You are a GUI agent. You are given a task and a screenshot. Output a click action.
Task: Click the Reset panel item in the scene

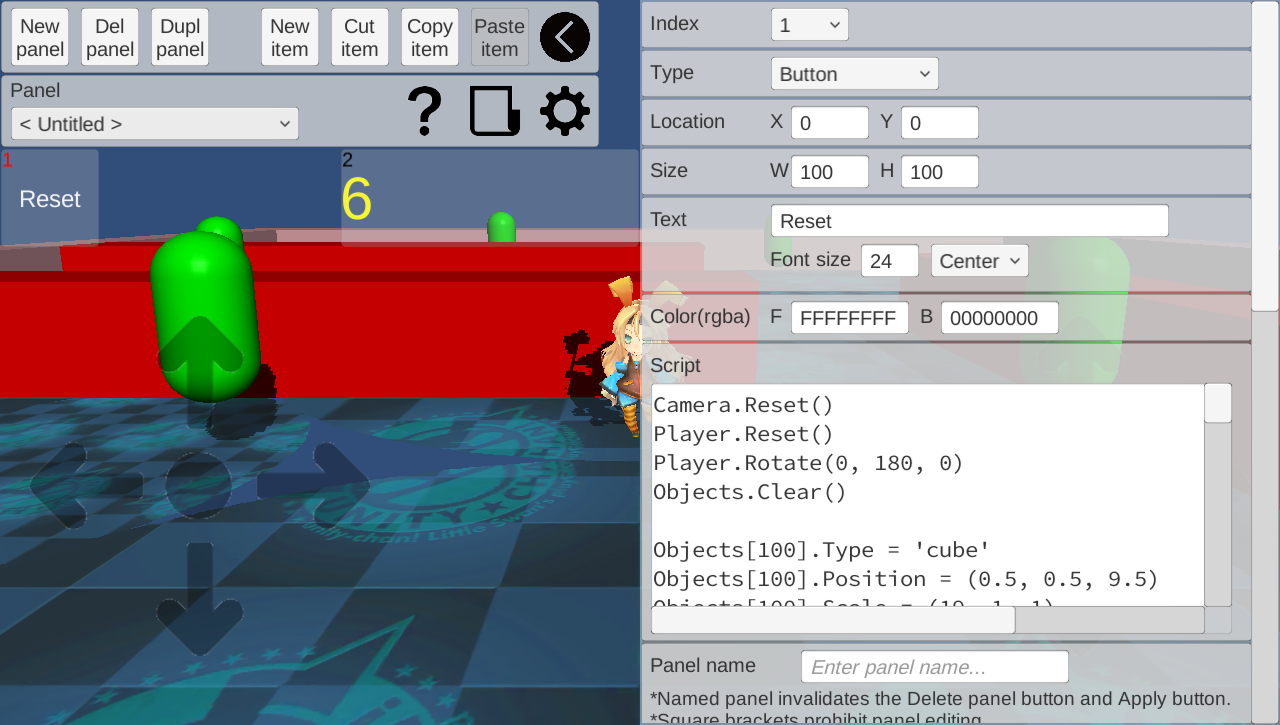[50, 198]
